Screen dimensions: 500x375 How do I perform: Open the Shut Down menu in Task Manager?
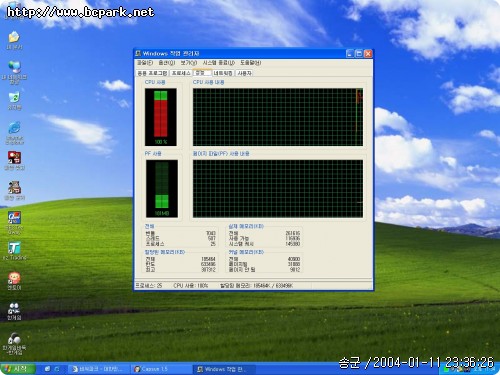(219, 63)
